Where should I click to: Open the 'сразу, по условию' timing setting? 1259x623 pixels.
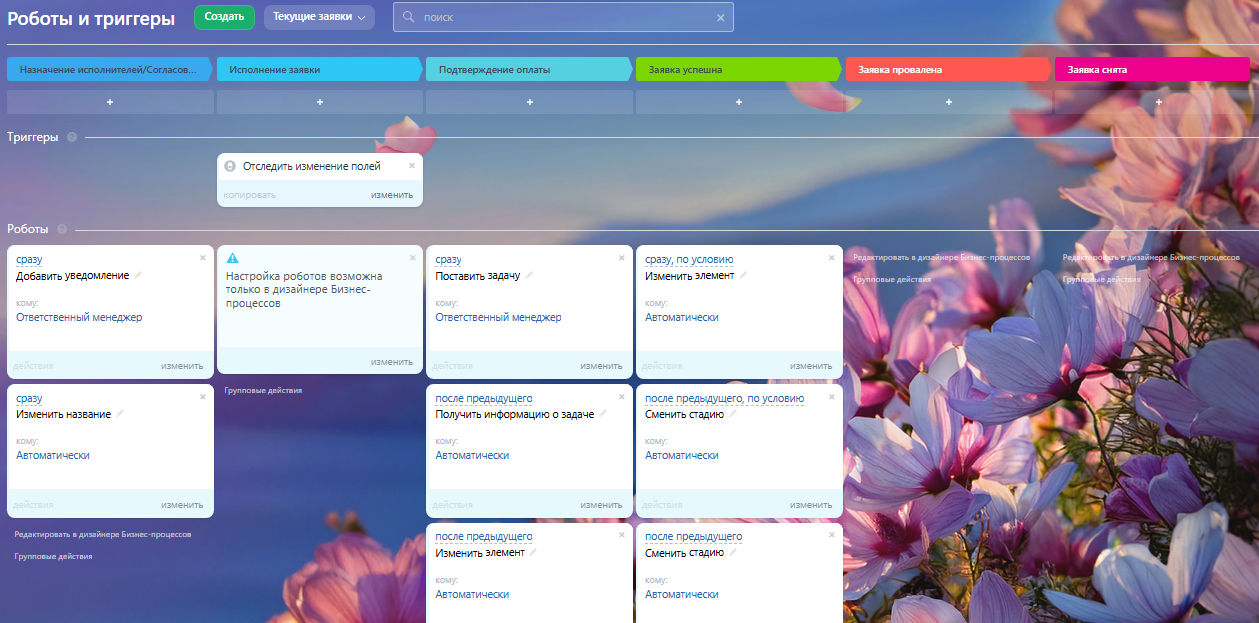point(689,259)
